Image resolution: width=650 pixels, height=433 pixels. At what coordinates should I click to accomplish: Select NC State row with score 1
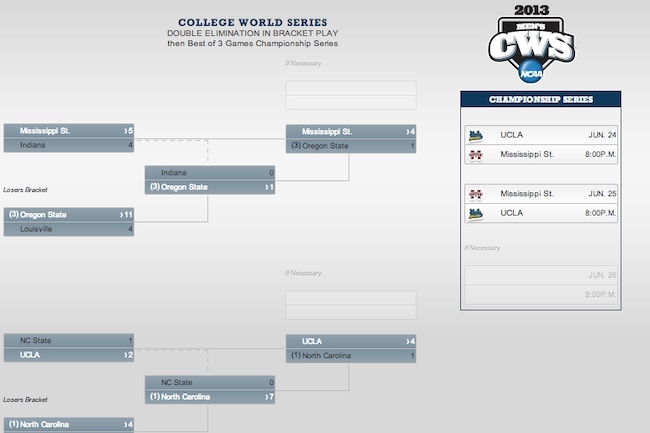(x=69, y=341)
